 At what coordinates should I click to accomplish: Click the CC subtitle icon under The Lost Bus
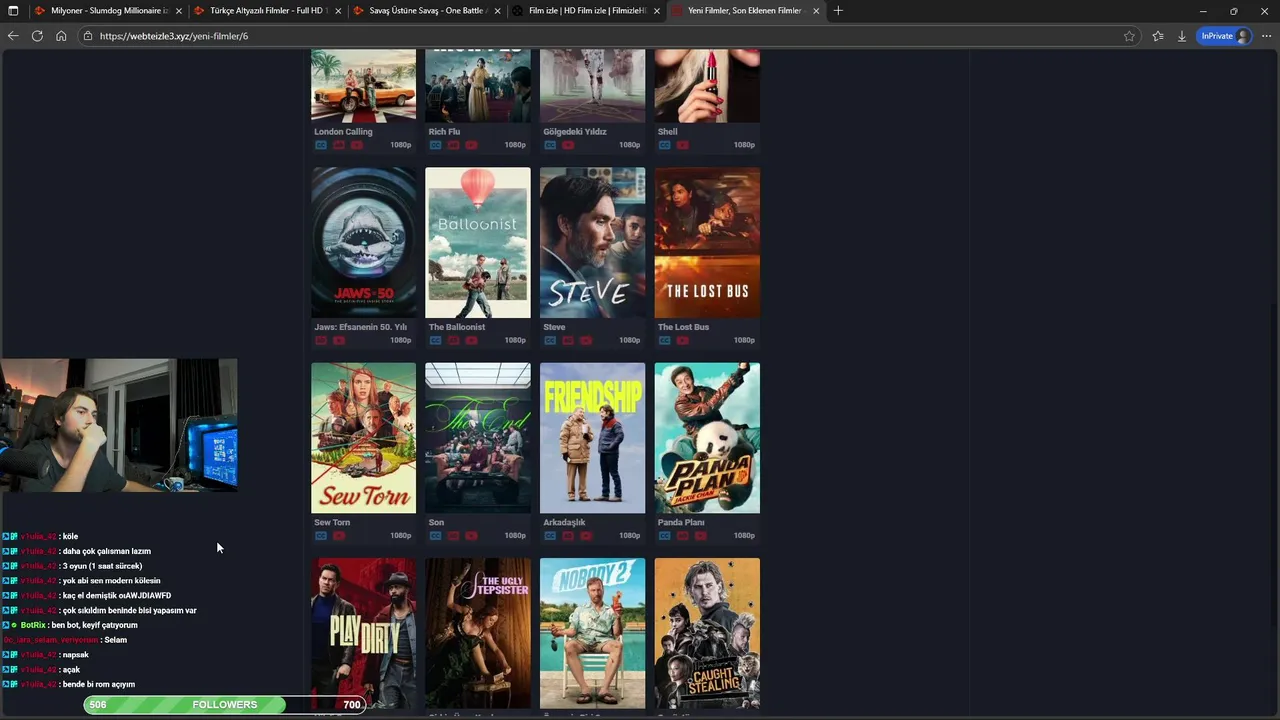[664, 340]
